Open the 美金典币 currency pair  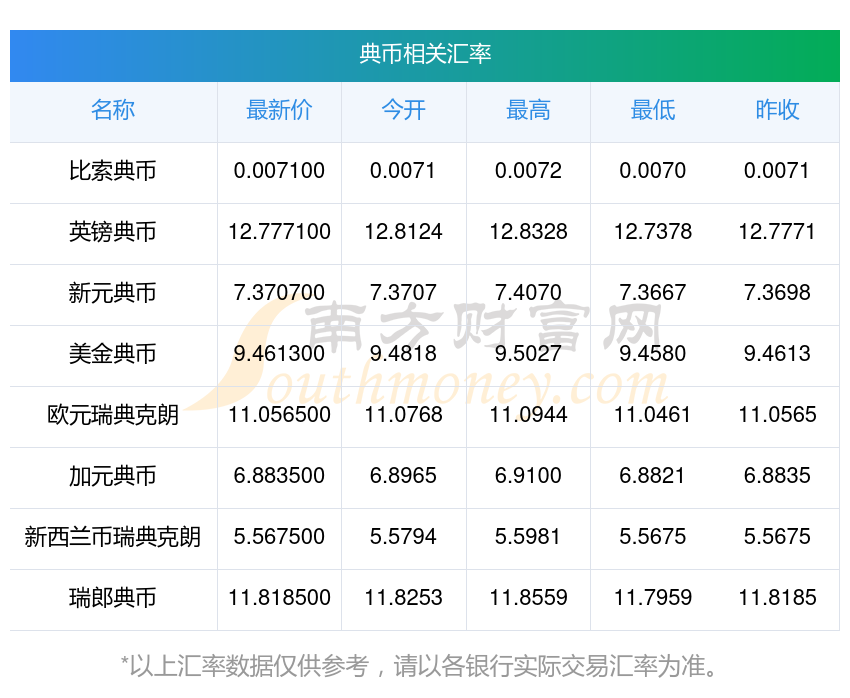pos(113,354)
